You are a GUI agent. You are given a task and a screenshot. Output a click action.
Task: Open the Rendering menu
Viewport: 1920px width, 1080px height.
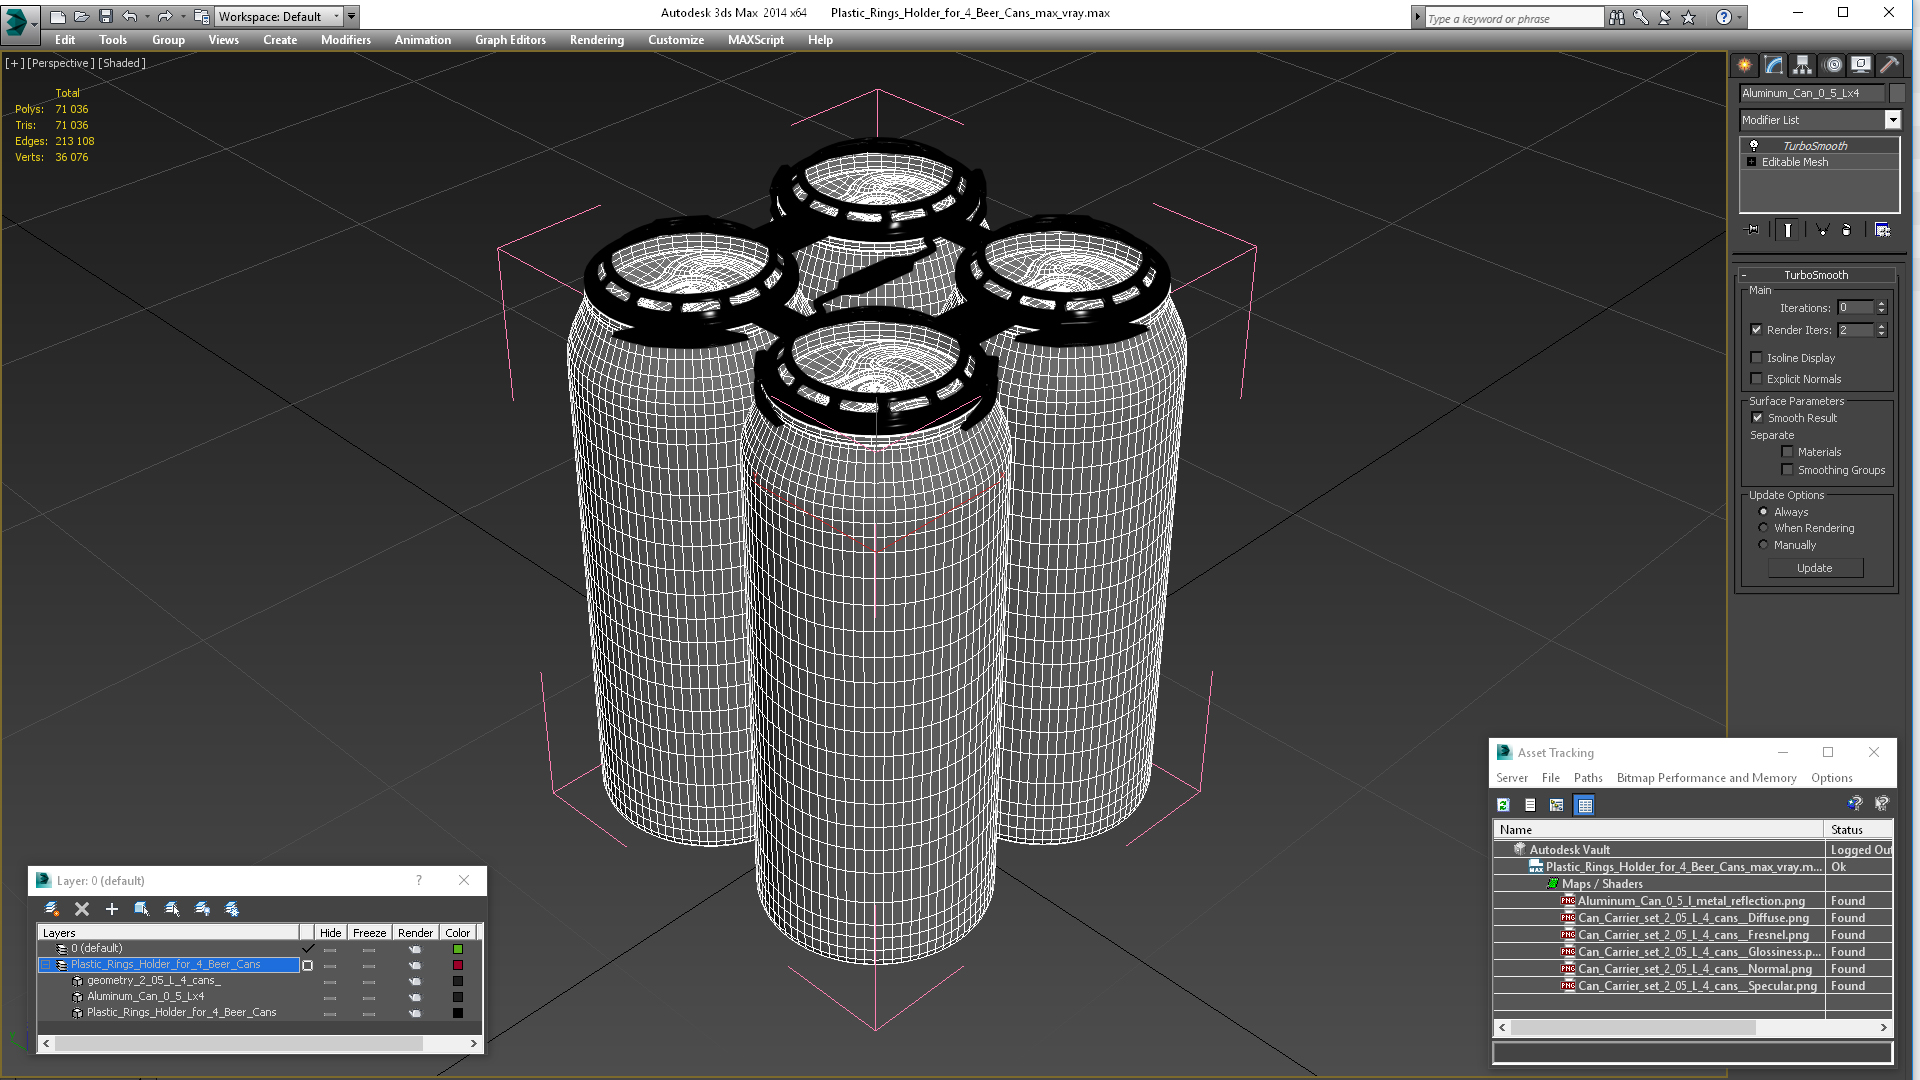point(597,40)
